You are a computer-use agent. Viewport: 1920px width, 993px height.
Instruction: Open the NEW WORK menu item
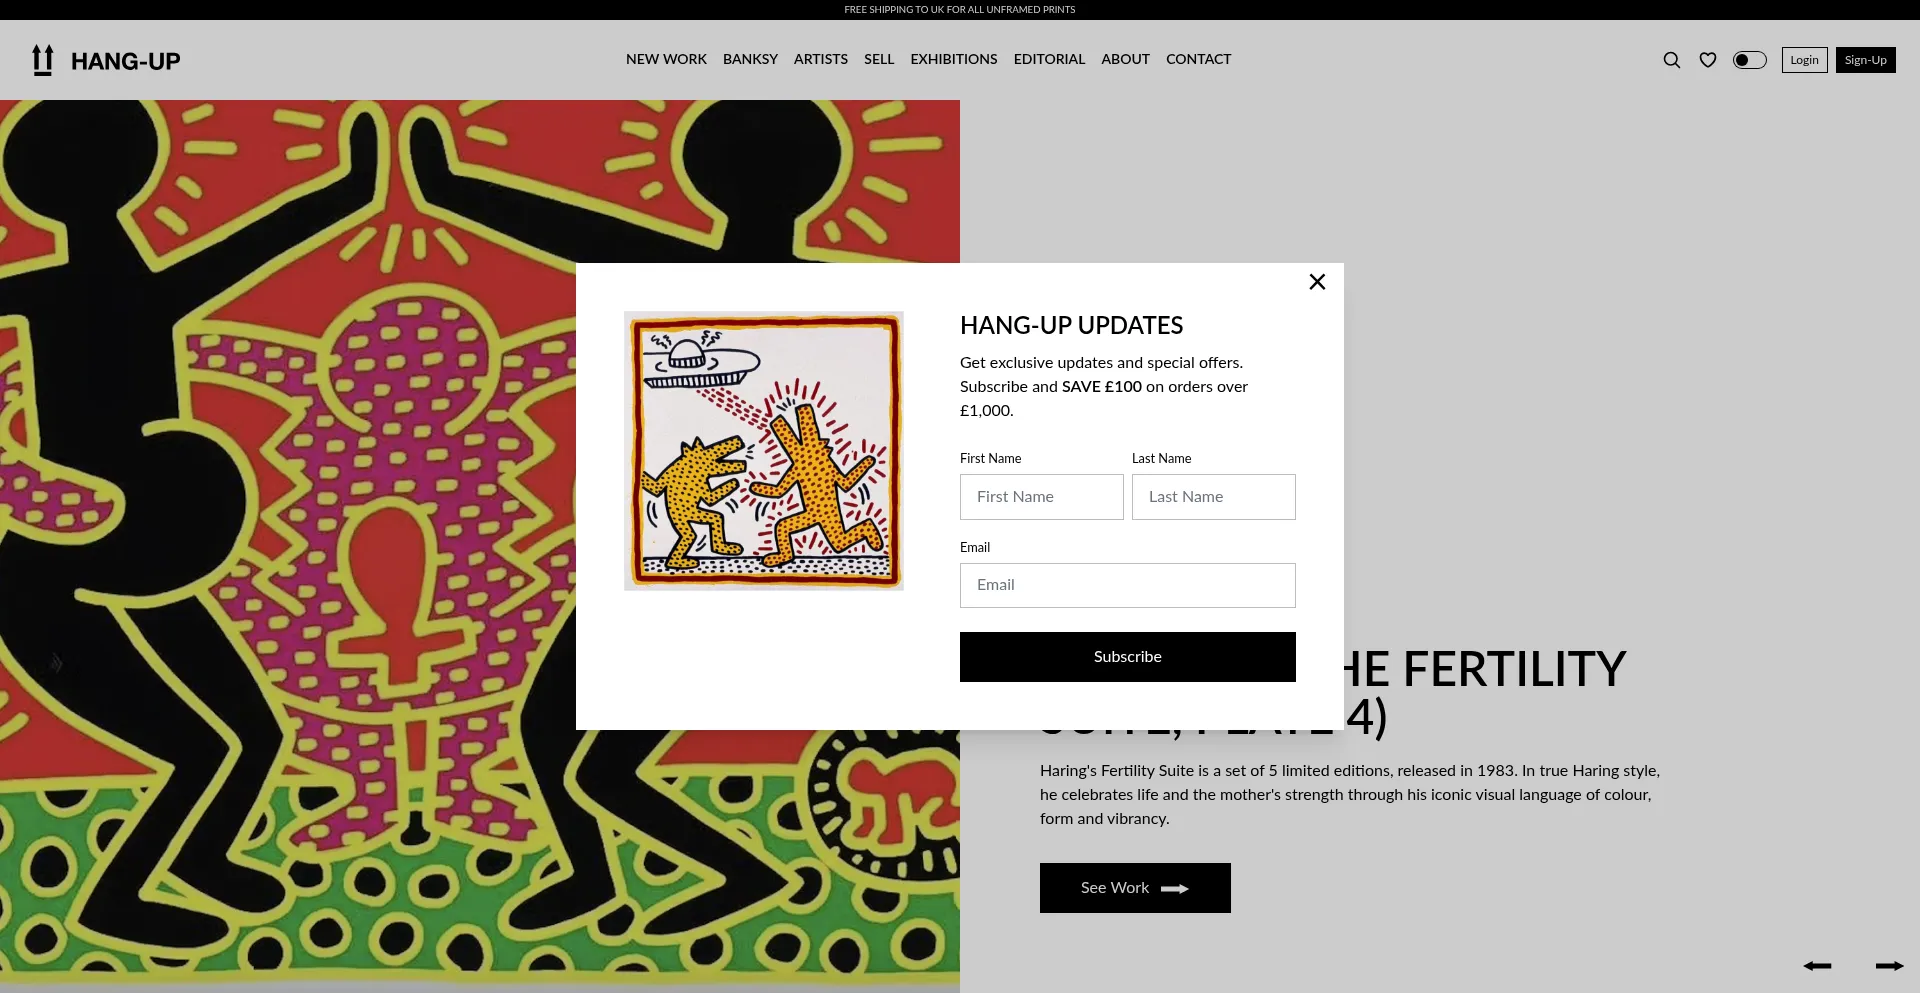666,59
